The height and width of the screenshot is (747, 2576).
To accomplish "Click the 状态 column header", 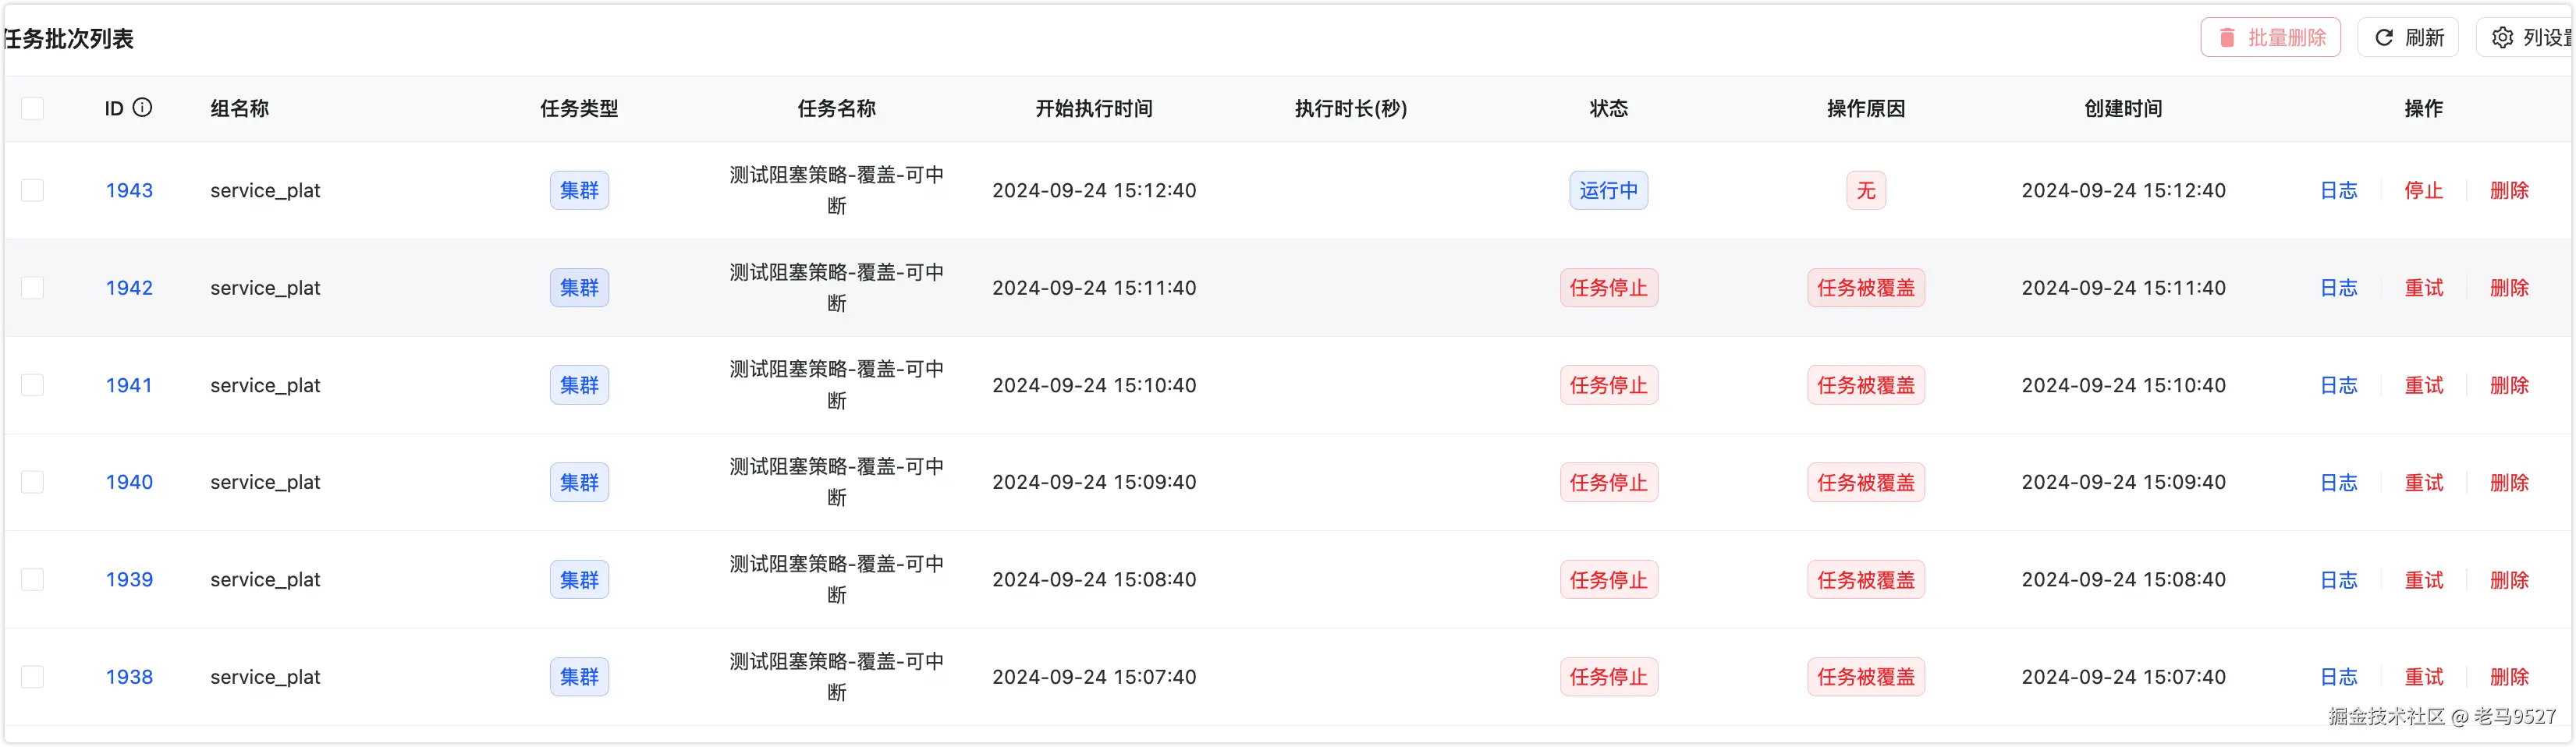I will pyautogui.click(x=1608, y=108).
